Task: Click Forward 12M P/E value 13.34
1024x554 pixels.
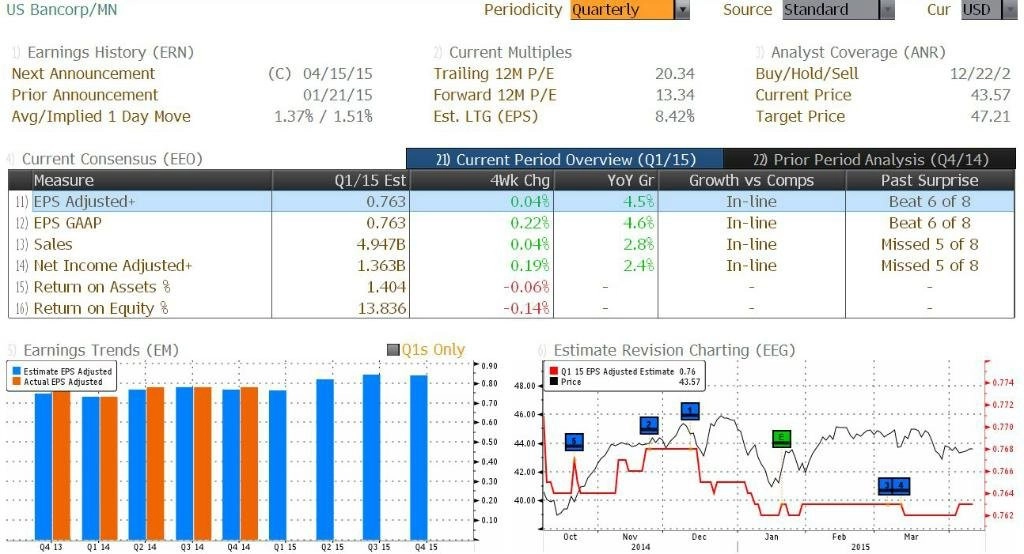Action: pos(675,95)
